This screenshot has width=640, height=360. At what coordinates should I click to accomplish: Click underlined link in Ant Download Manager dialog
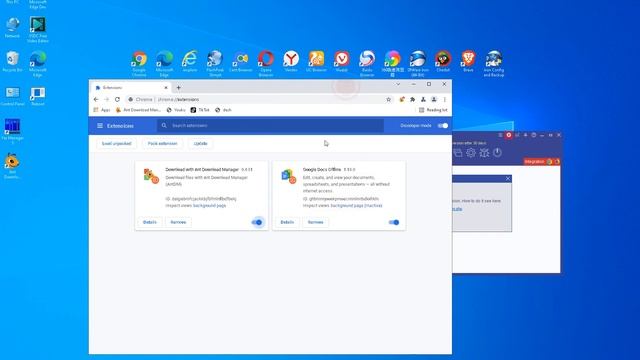tap(457, 209)
